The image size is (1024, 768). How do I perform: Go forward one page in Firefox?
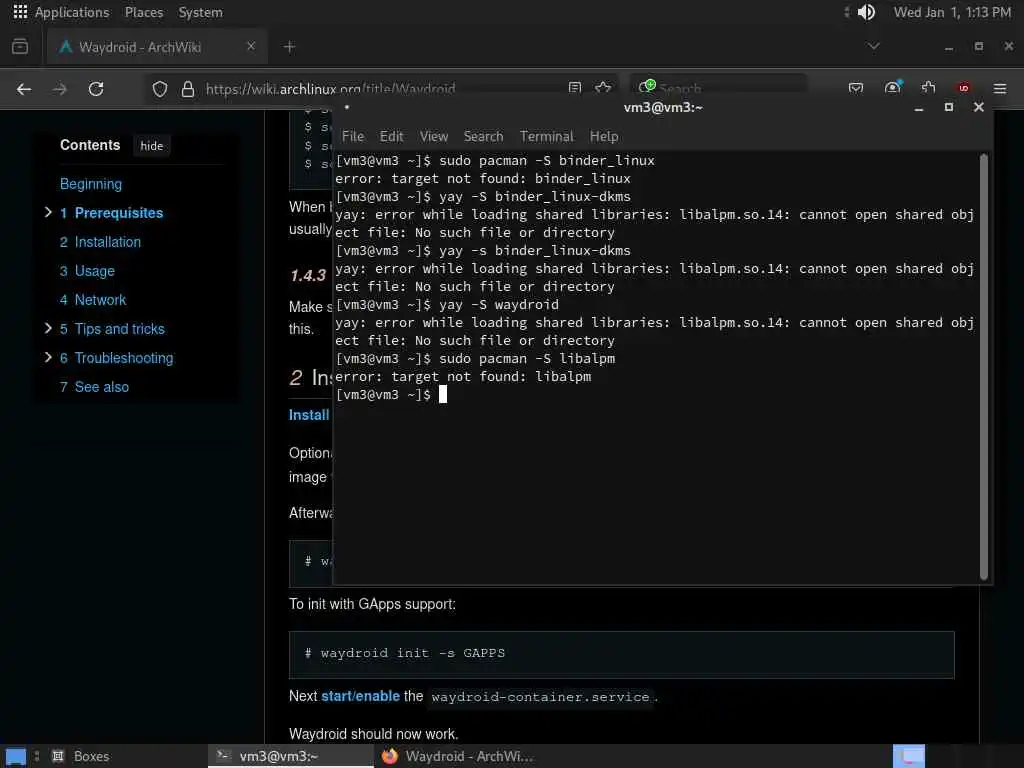pos(59,89)
